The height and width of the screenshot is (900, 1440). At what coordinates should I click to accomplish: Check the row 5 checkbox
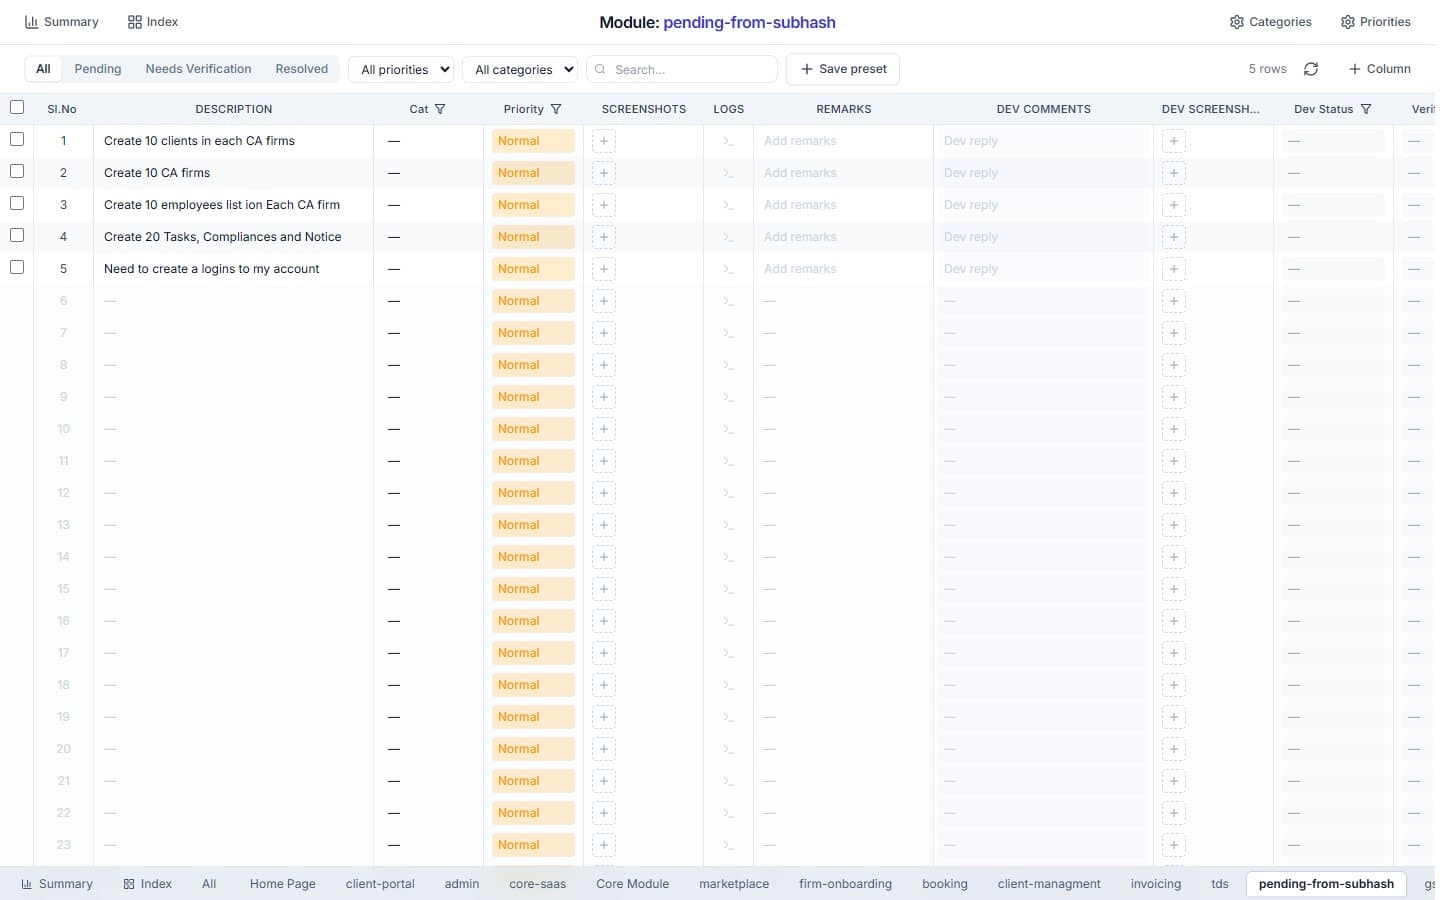click(x=17, y=267)
